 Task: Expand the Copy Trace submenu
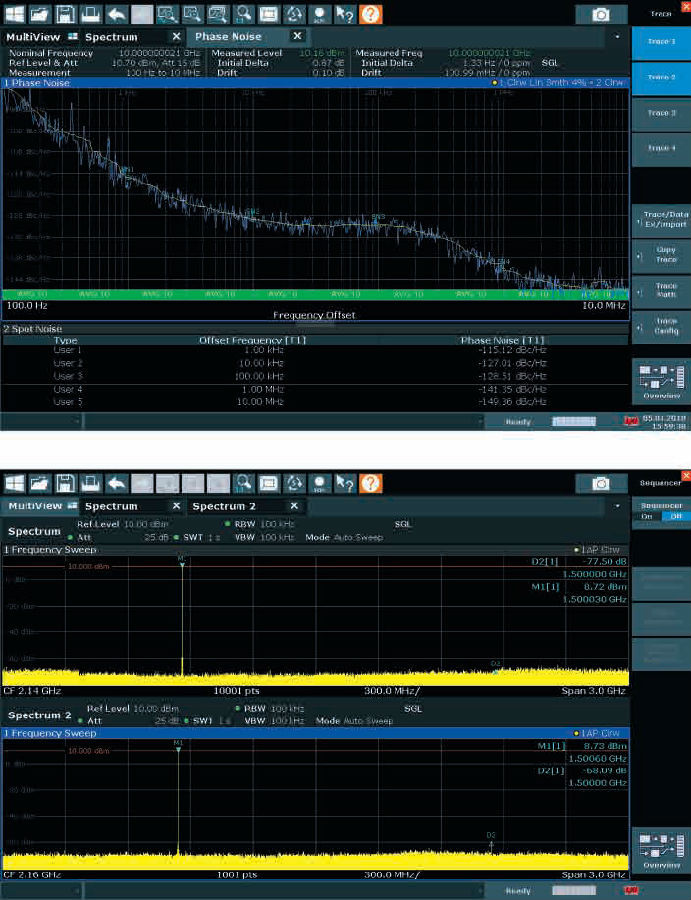[661, 256]
